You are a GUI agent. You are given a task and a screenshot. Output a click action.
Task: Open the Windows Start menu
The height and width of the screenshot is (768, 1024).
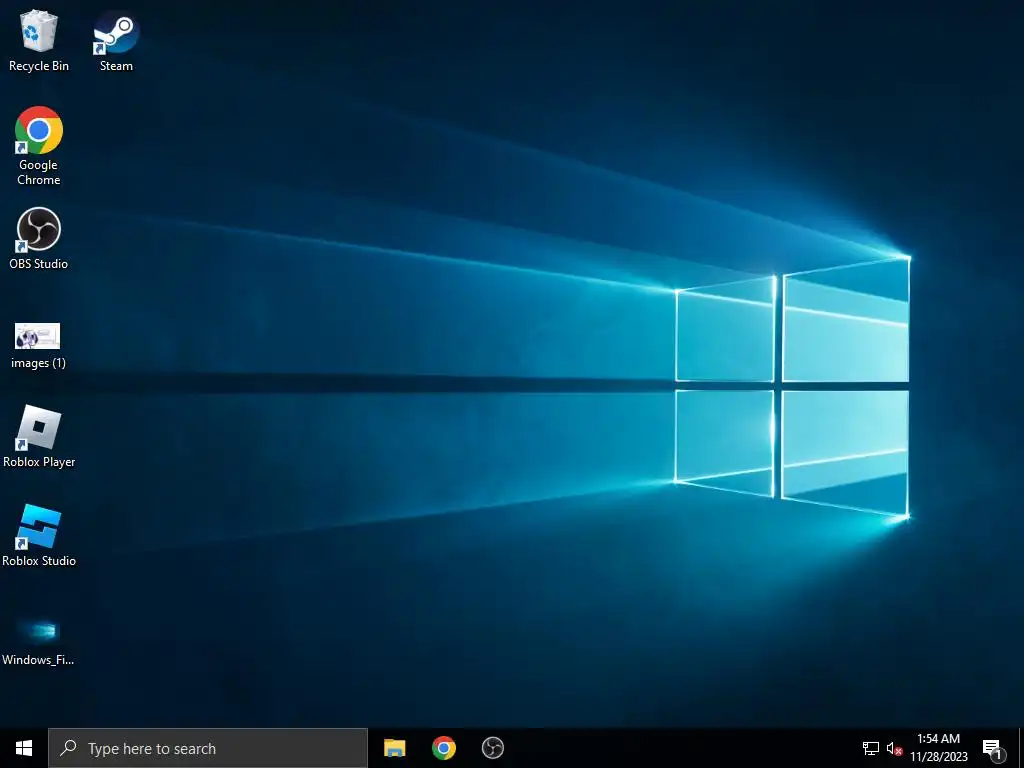point(24,748)
